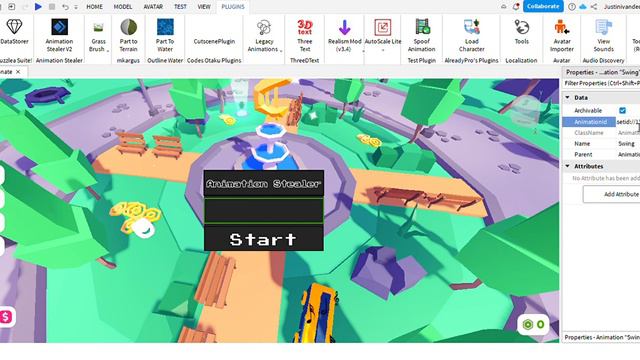The image size is (640, 360).
Task: Undo the last action
Action: (65, 7)
